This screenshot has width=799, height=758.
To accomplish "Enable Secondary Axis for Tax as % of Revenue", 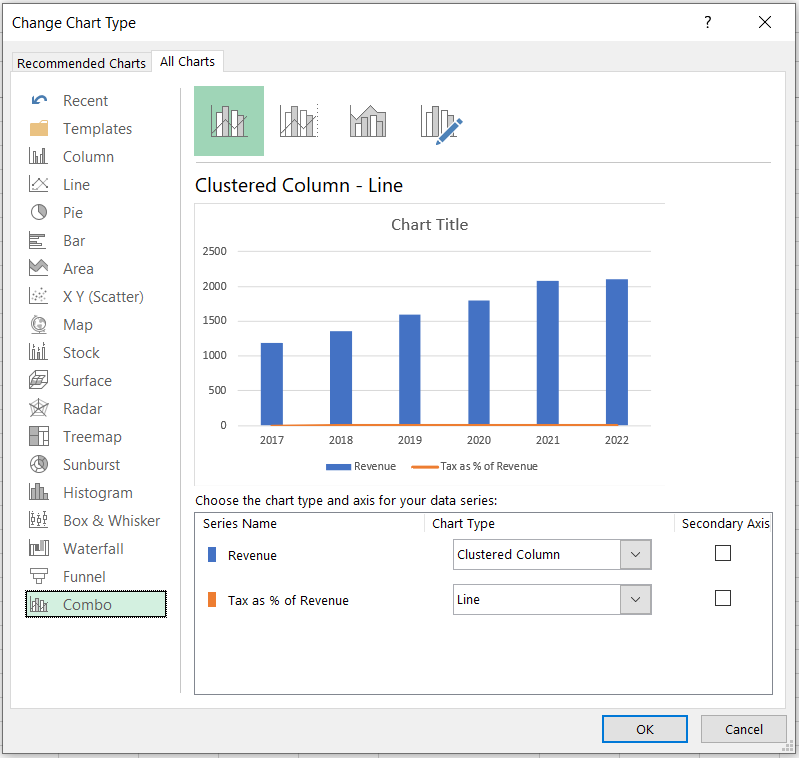I will pyautogui.click(x=723, y=599).
